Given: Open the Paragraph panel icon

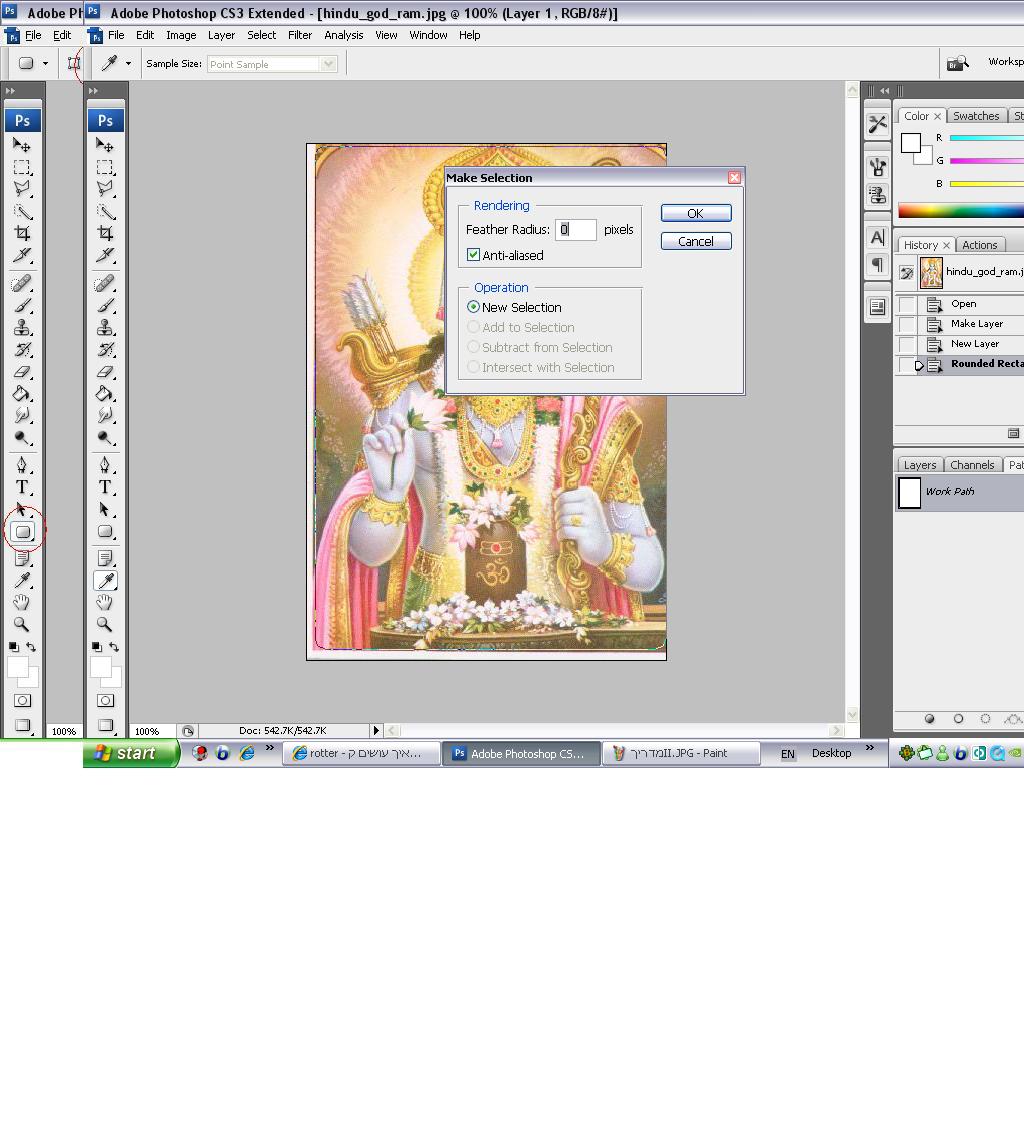Looking at the screenshot, I should tap(877, 264).
